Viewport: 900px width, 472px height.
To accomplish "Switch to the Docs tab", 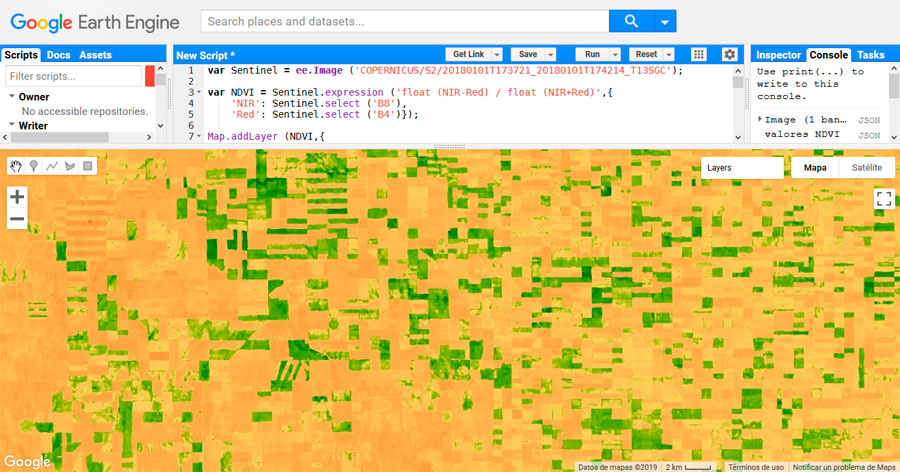I will [58, 55].
